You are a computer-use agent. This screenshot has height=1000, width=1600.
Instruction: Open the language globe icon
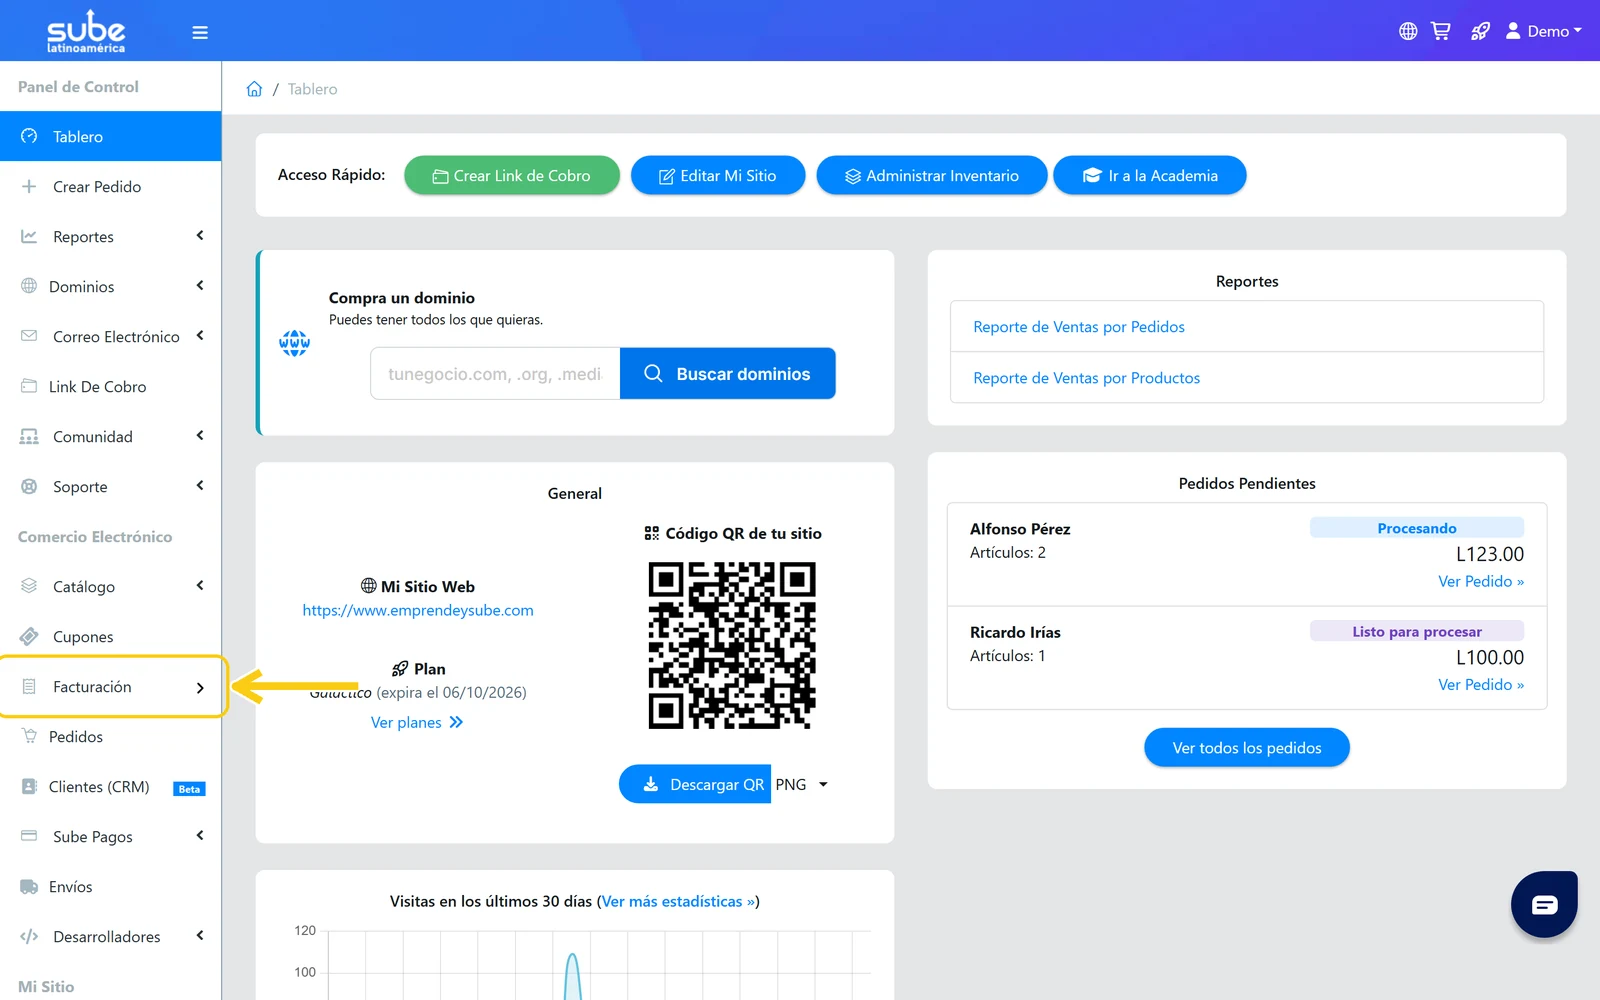click(1408, 31)
